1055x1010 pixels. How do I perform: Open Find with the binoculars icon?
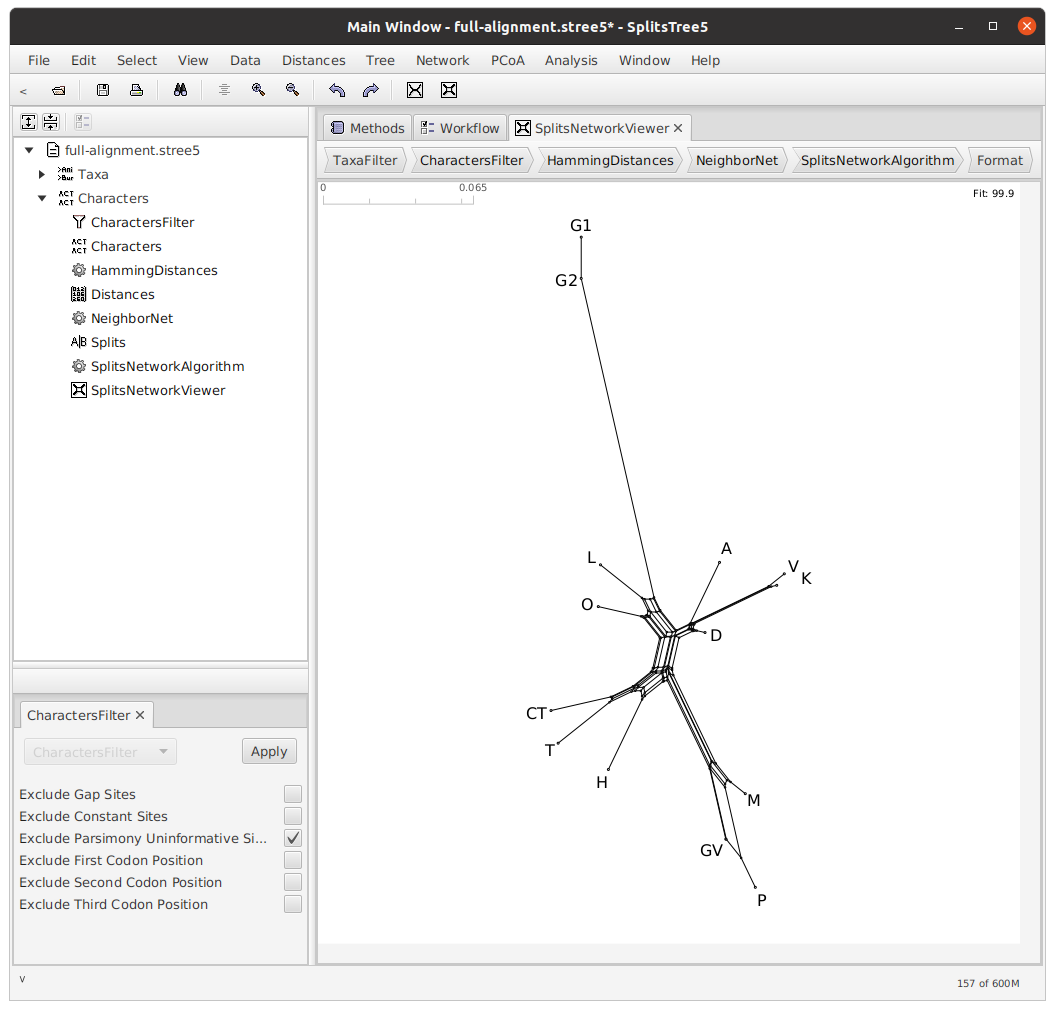[180, 90]
